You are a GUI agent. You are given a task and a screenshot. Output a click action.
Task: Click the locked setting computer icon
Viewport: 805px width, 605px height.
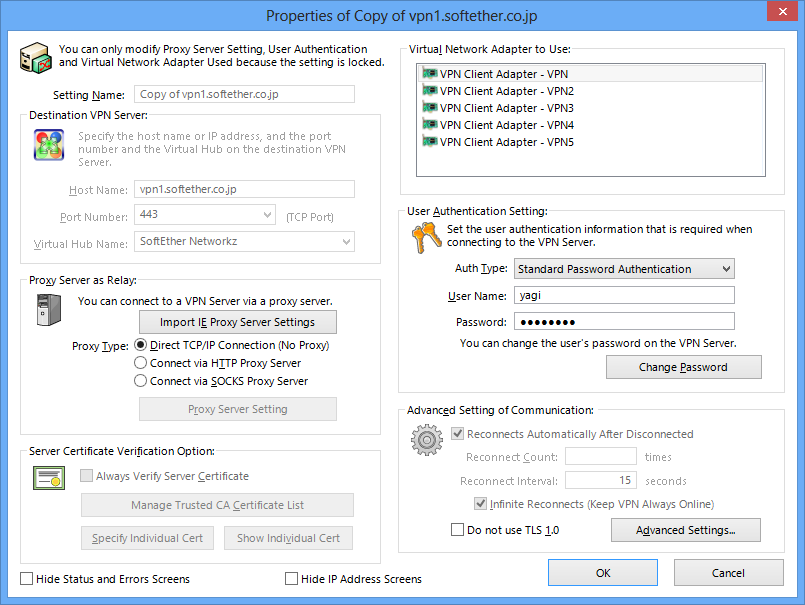tap(37, 57)
